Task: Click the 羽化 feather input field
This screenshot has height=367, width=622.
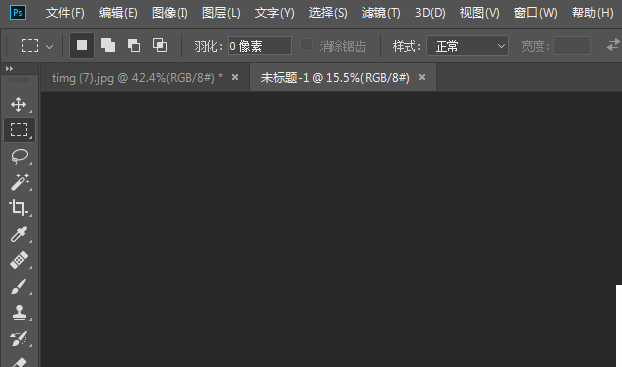Action: click(x=259, y=46)
